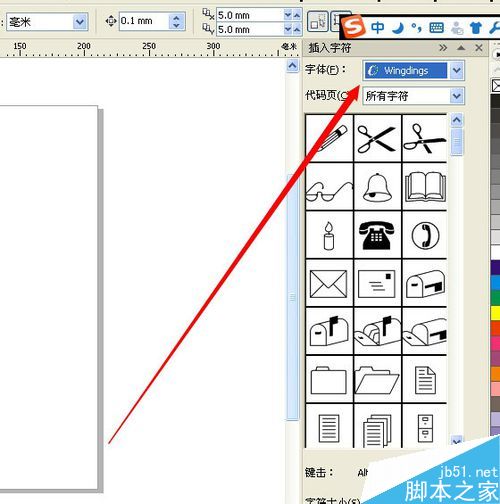Click the character list scrollbar thumb
This screenshot has height=504, width=500.
click(457, 142)
